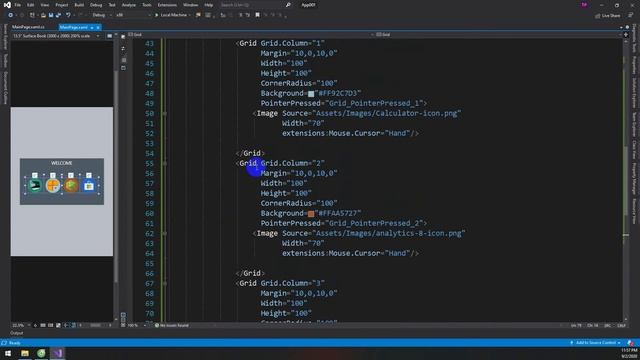The width and height of the screenshot is (640, 360).
Task: Open the x86 platform dropdown
Action: tap(133, 15)
